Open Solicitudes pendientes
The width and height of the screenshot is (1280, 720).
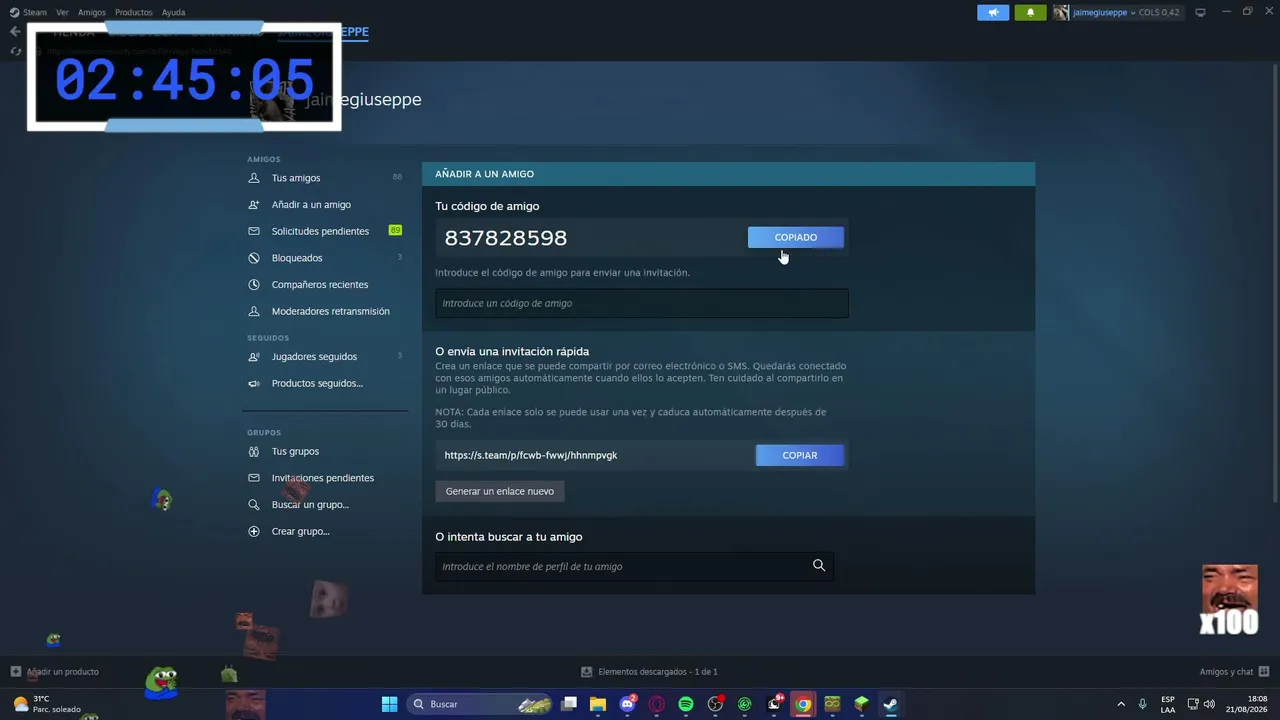(x=320, y=231)
